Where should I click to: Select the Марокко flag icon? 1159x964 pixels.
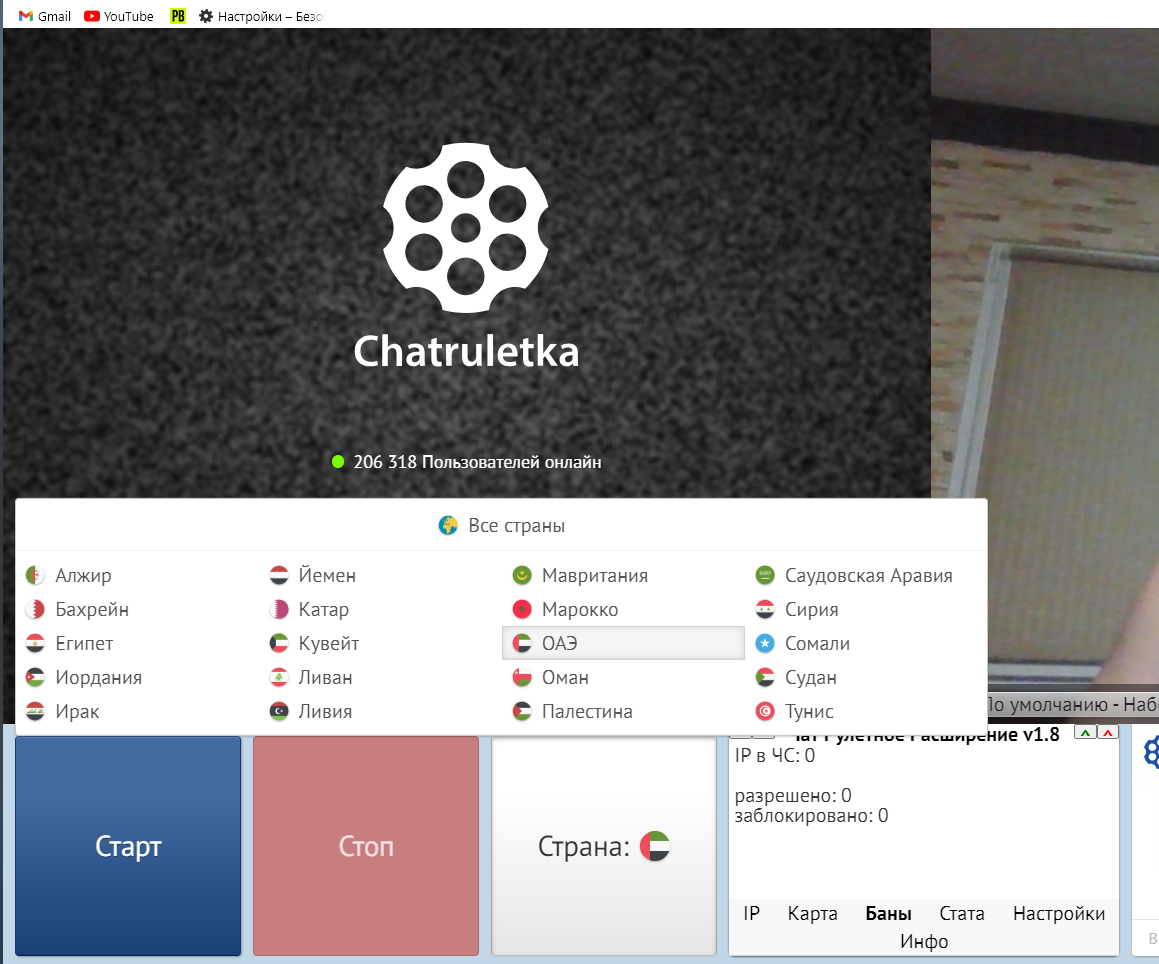(x=522, y=609)
